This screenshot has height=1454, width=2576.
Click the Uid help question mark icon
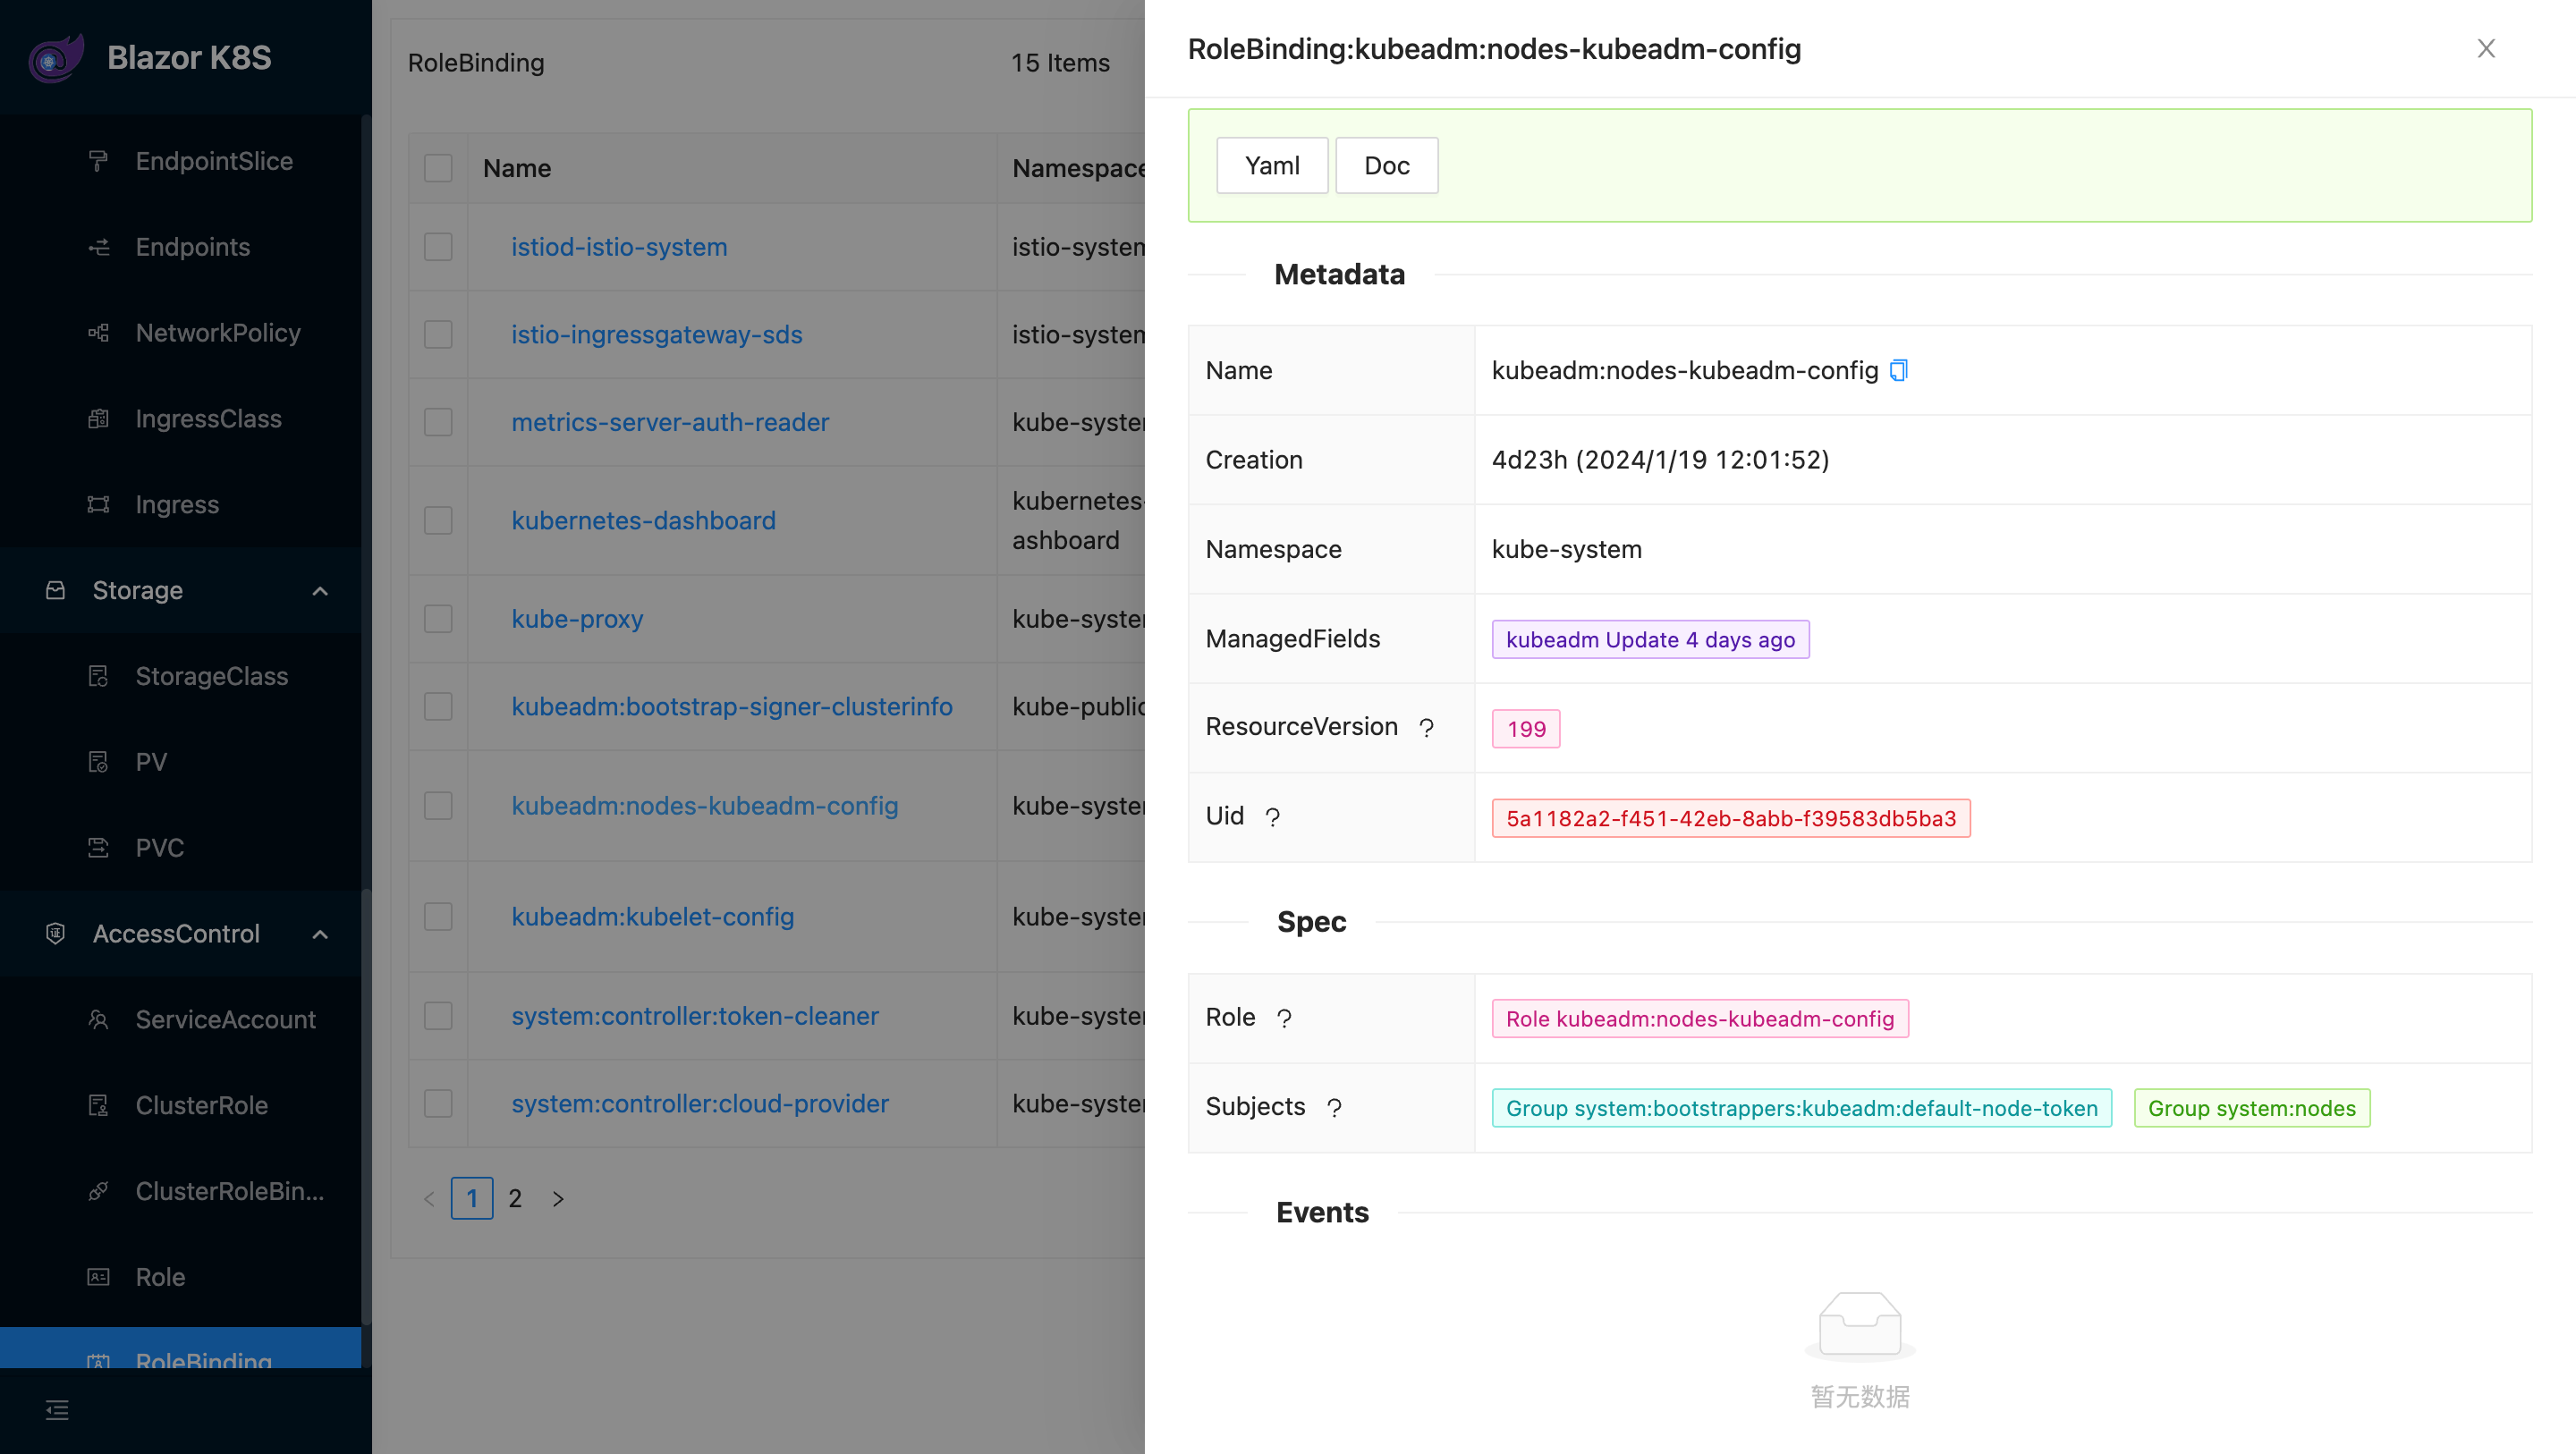pyautogui.click(x=1272, y=817)
